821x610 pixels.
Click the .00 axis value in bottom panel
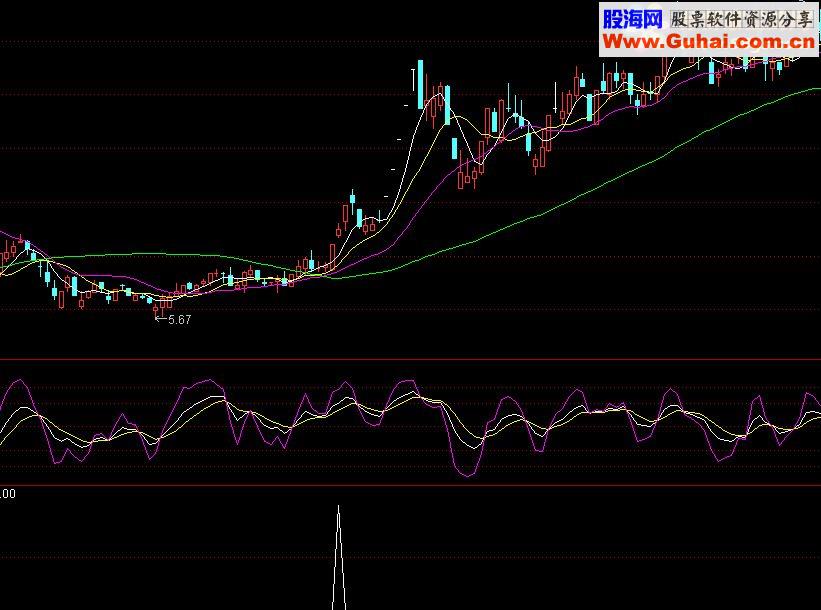point(8,493)
